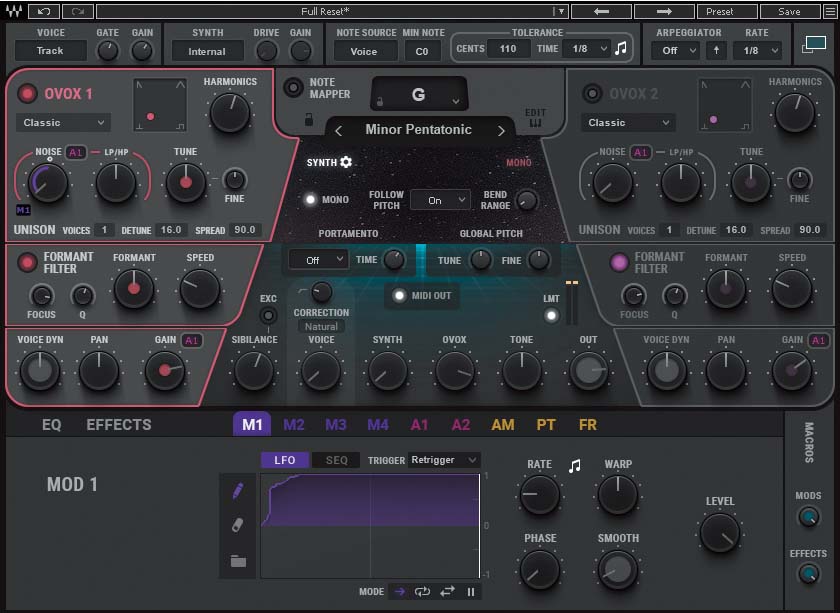
Task: Open OVOX 2 Classic mode dropdown
Action: (x=628, y=123)
